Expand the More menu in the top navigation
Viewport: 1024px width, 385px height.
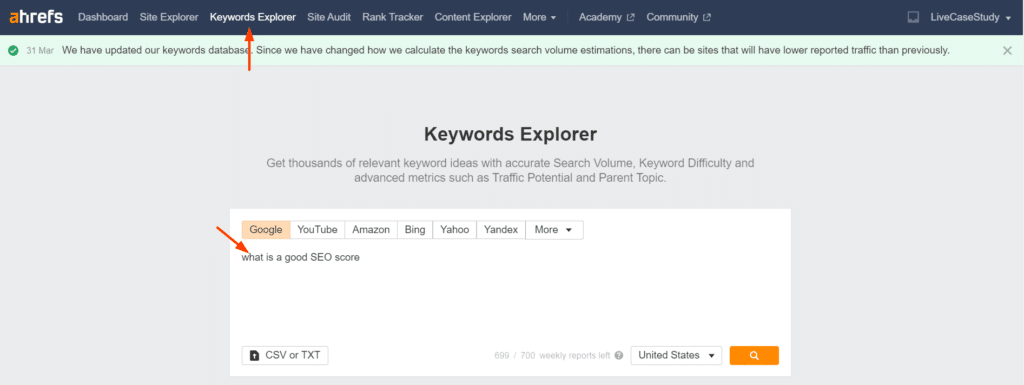click(539, 18)
